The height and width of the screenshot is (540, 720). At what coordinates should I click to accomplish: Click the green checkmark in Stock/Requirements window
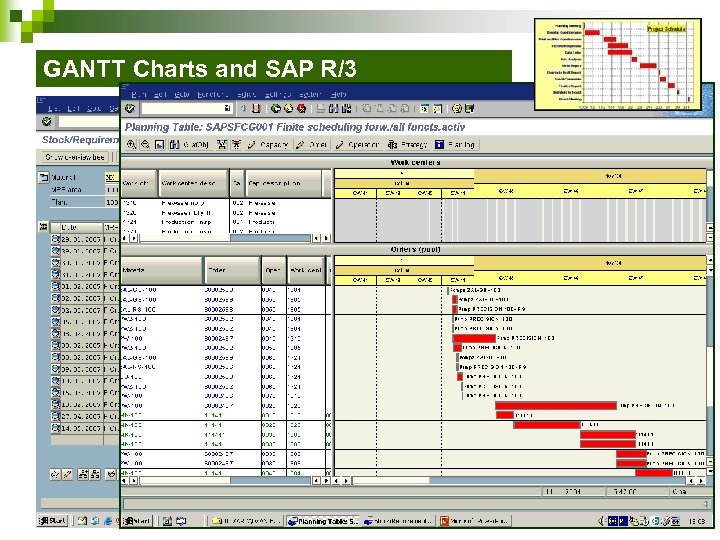pos(46,121)
